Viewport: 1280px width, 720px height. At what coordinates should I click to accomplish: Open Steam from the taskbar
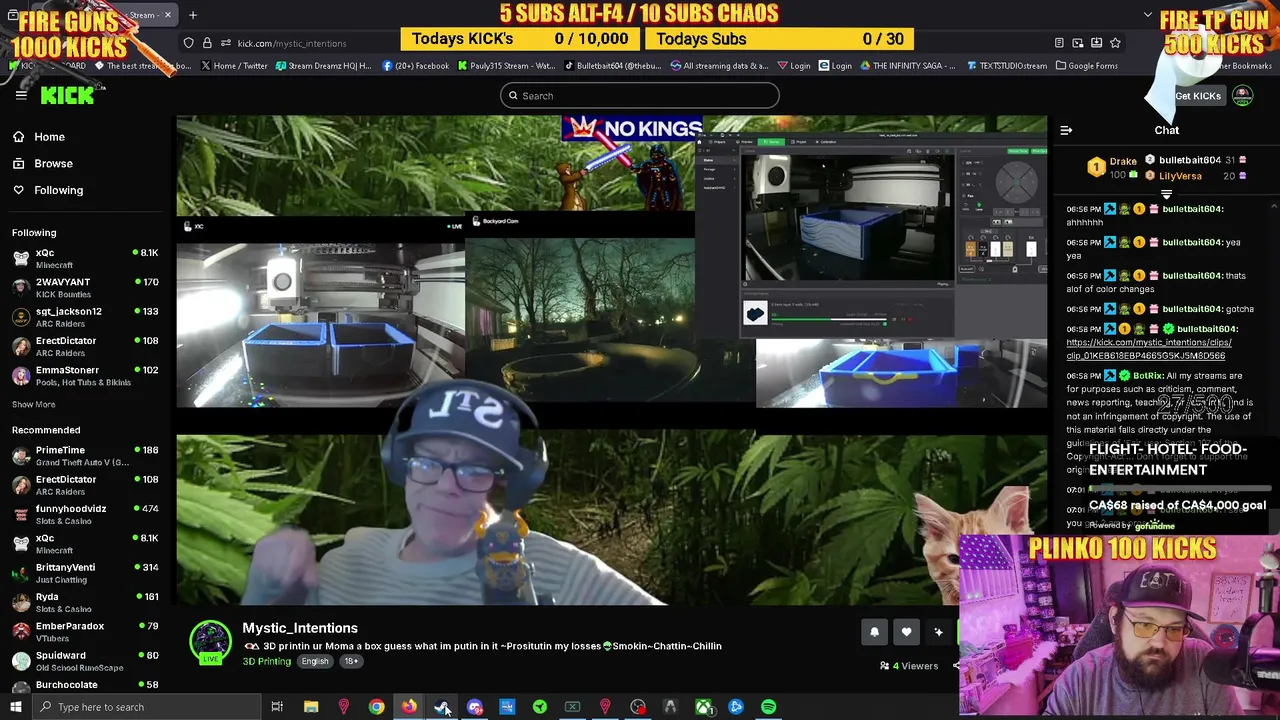coord(442,707)
